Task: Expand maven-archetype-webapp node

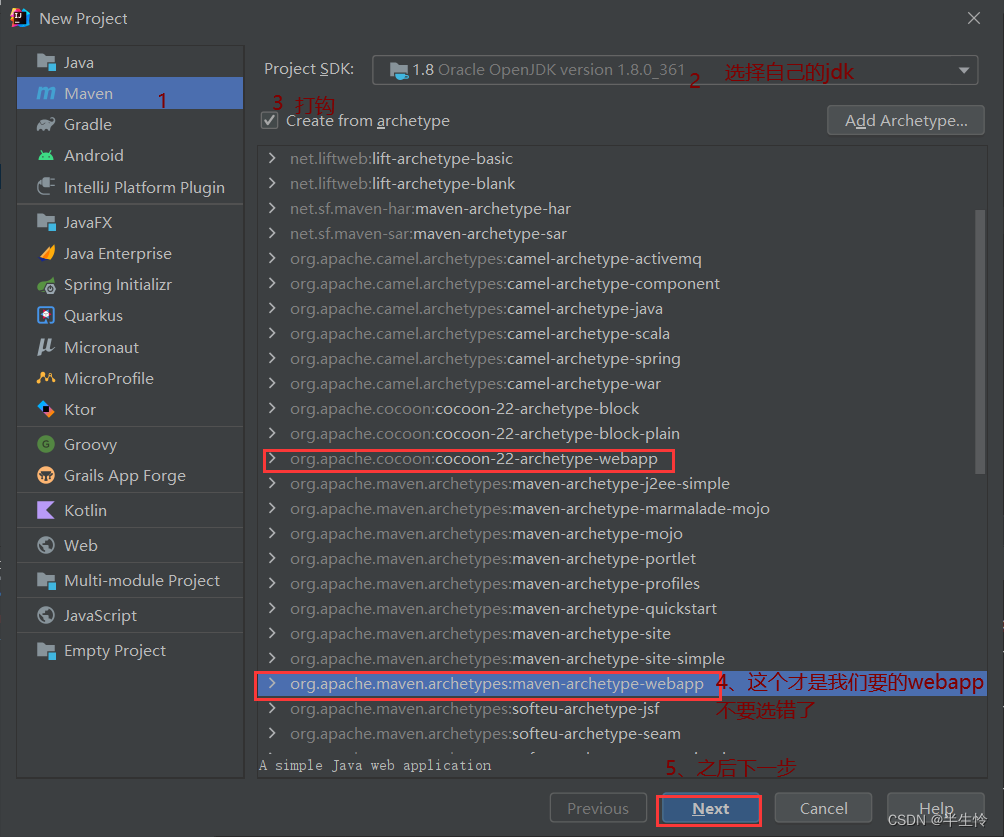Action: point(272,683)
